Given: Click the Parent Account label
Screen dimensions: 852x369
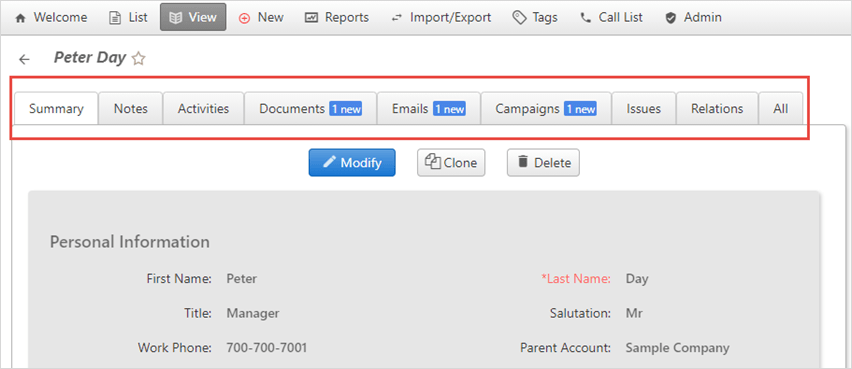Looking at the screenshot, I should coord(566,348).
